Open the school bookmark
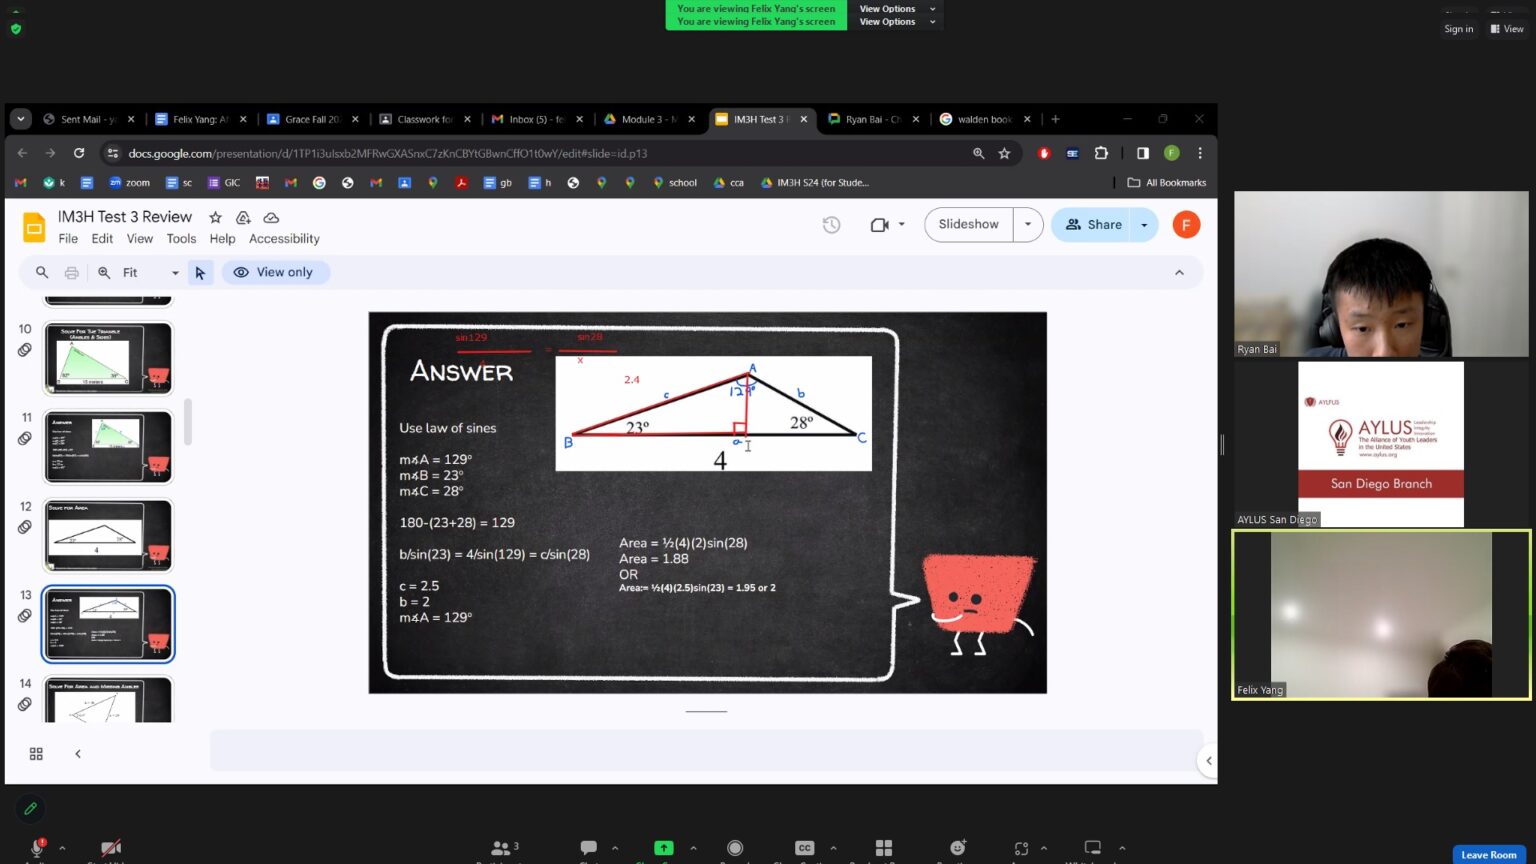Screen dimensions: 1536x864 675,183
